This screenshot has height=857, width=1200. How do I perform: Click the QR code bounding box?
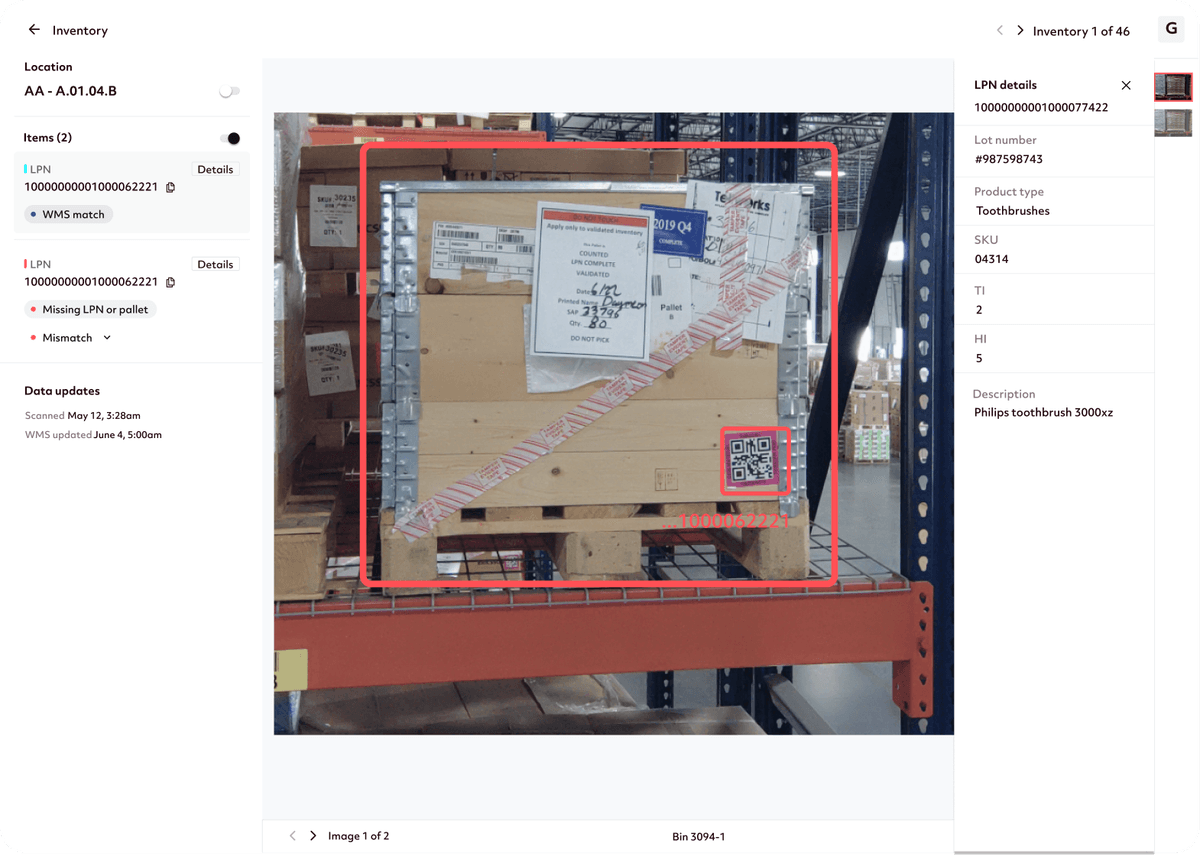[755, 460]
